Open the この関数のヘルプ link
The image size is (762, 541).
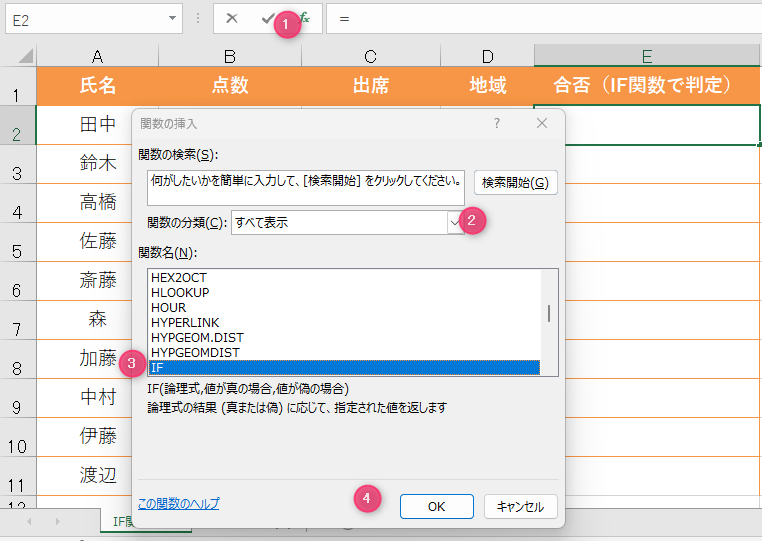(177, 504)
